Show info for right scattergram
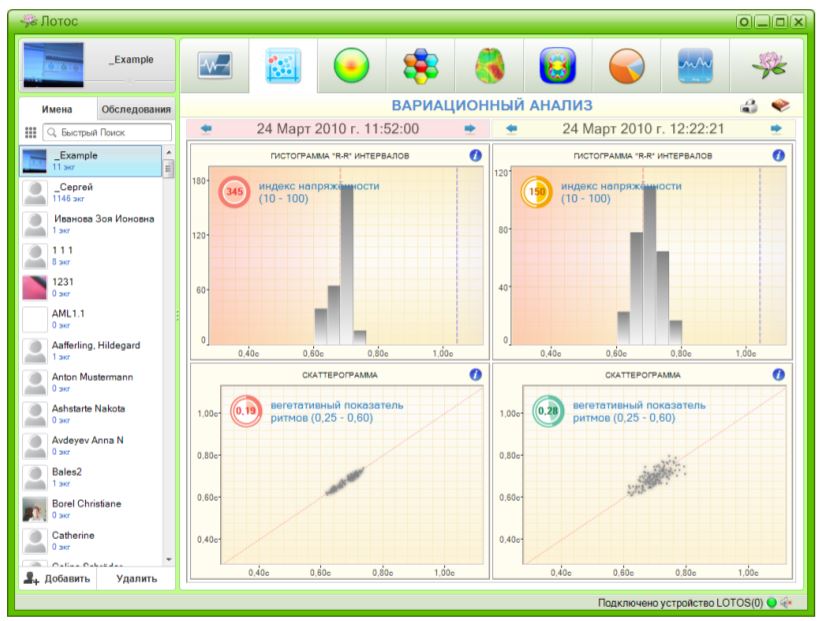 click(778, 374)
